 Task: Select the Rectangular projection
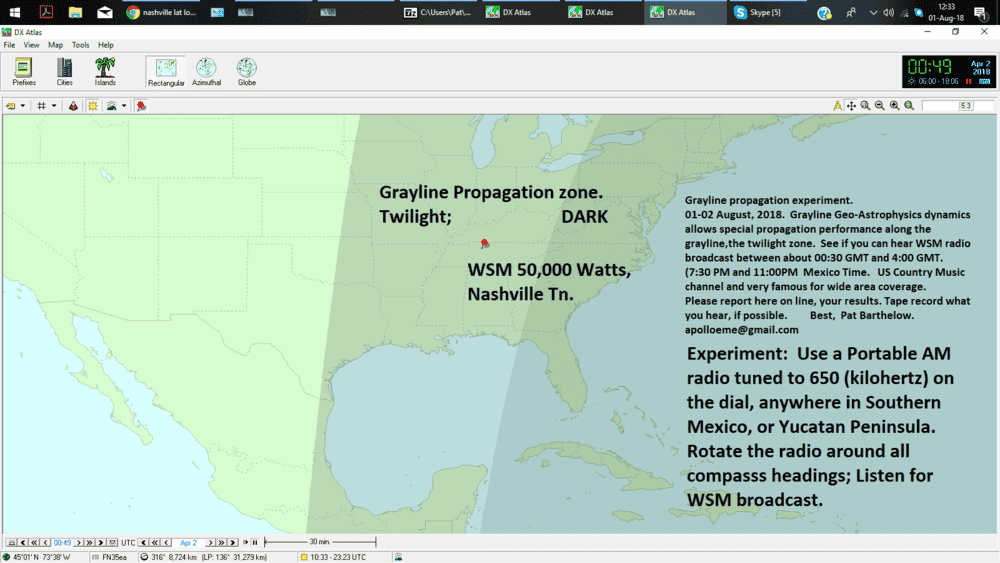[x=166, y=71]
